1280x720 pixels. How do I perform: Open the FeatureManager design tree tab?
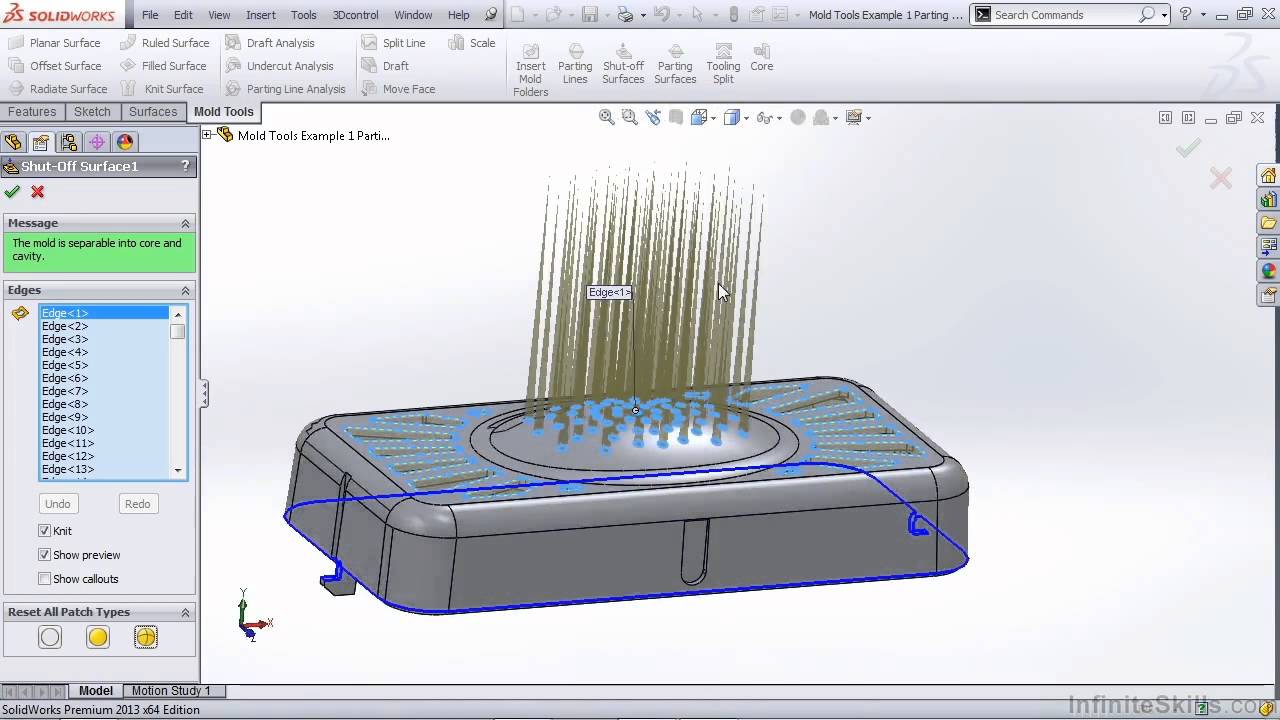click(13, 142)
